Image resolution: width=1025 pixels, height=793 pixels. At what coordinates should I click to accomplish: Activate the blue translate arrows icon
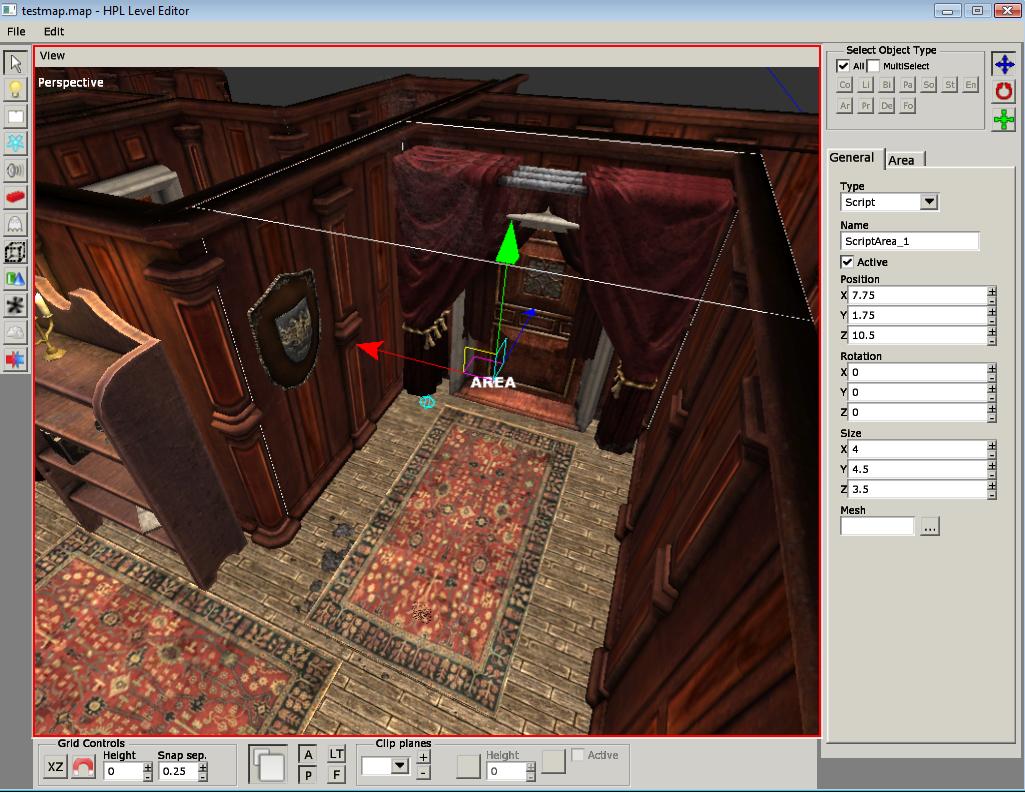1003,65
